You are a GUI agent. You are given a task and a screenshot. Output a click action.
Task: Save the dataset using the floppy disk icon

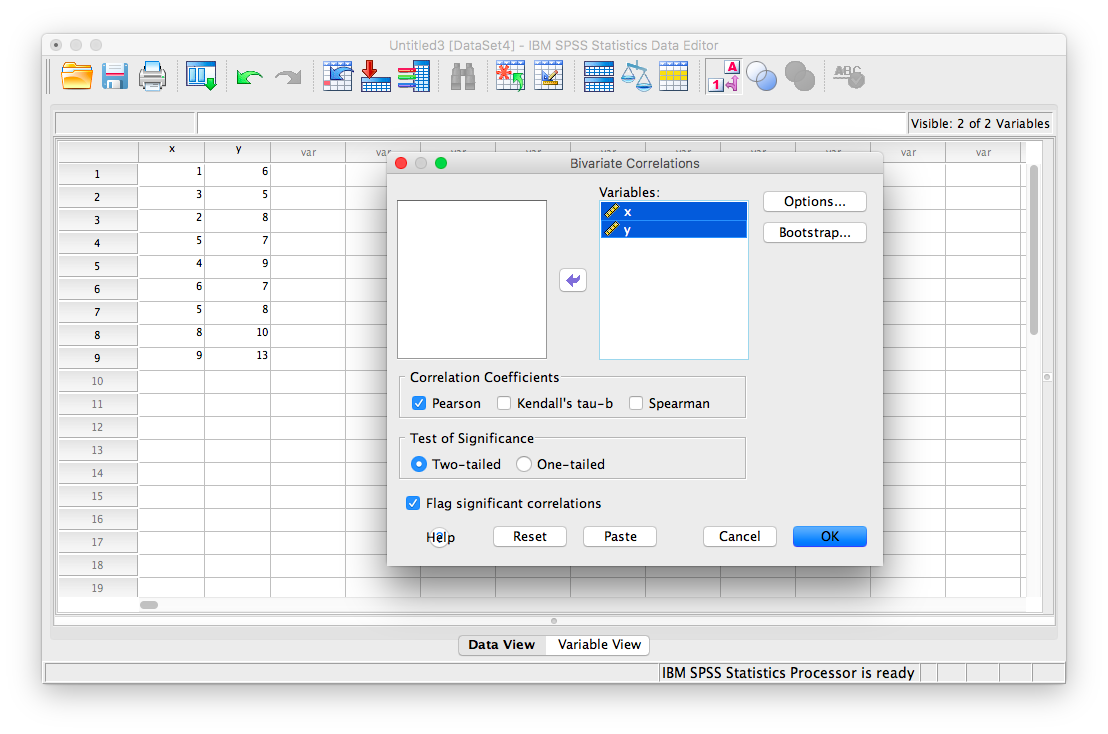click(x=114, y=76)
